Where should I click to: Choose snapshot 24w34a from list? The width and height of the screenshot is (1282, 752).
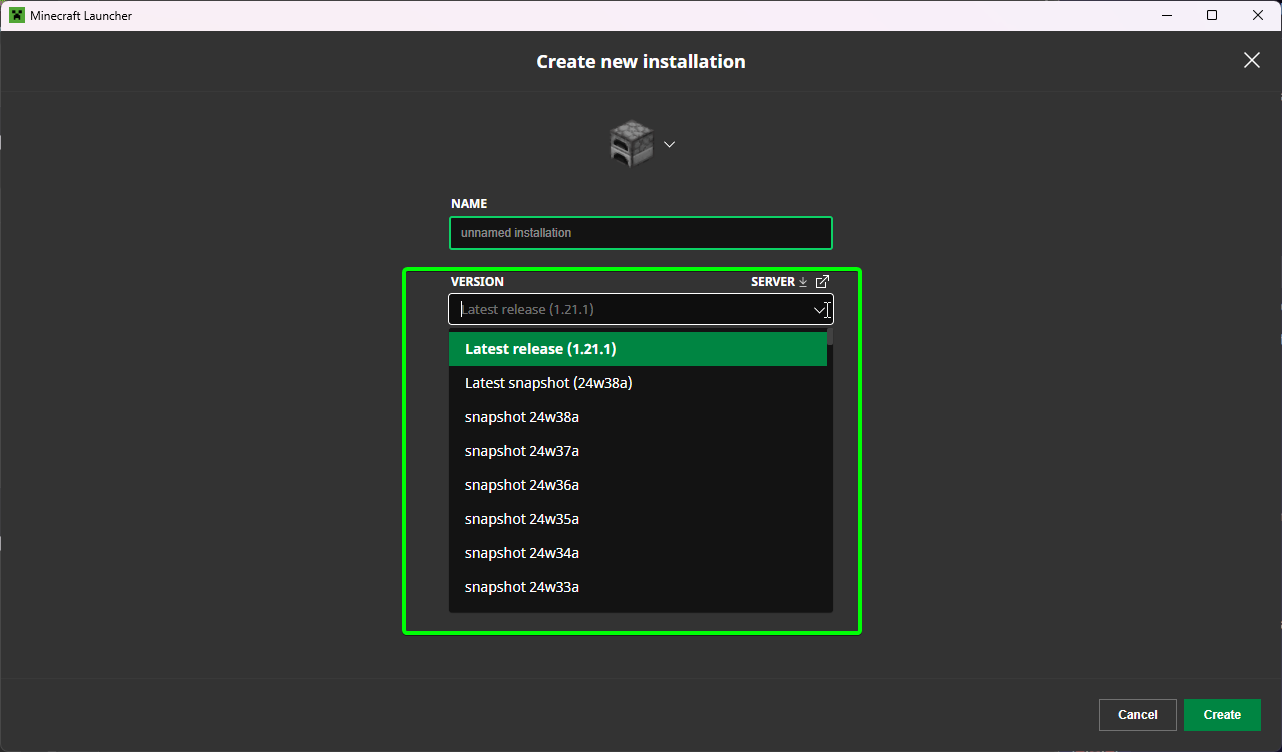pos(638,553)
